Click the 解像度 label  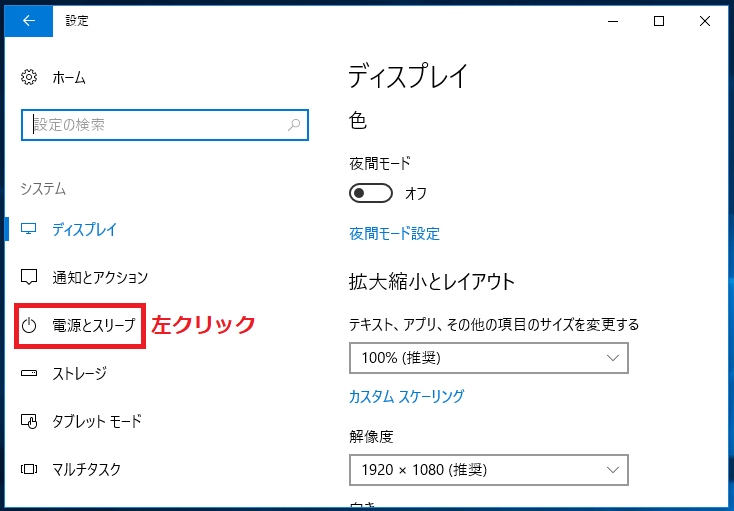click(371, 437)
